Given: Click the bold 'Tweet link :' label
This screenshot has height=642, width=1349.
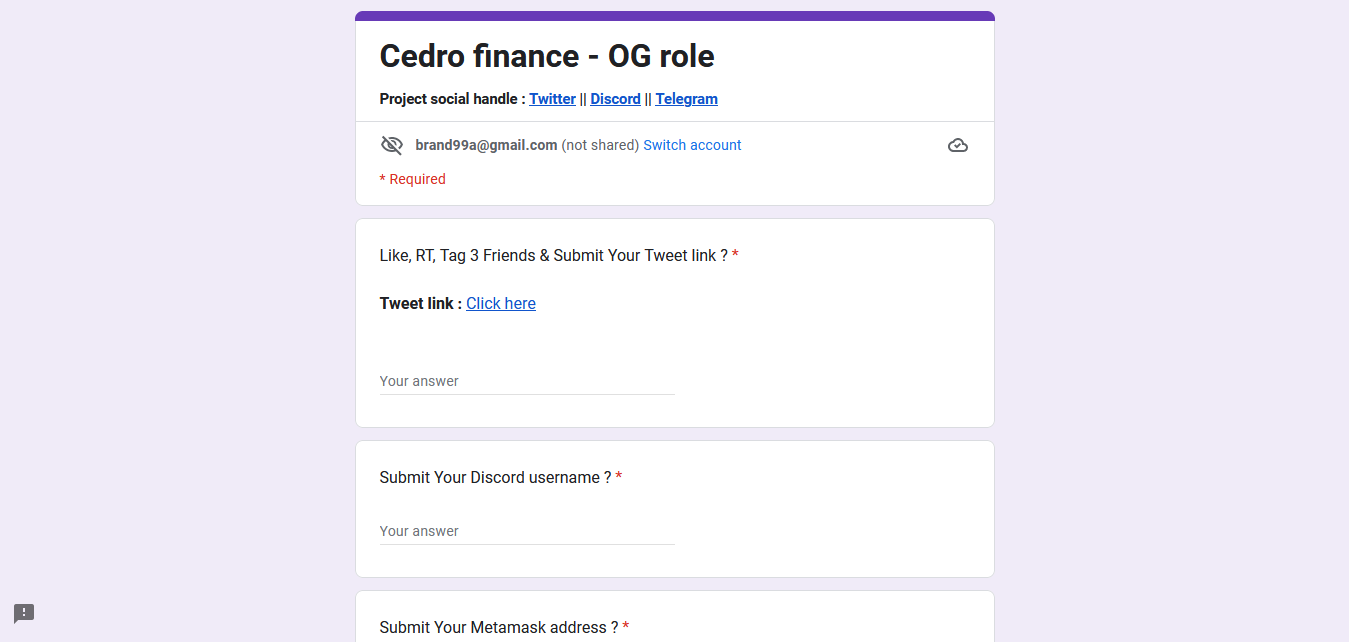Looking at the screenshot, I should coord(420,304).
